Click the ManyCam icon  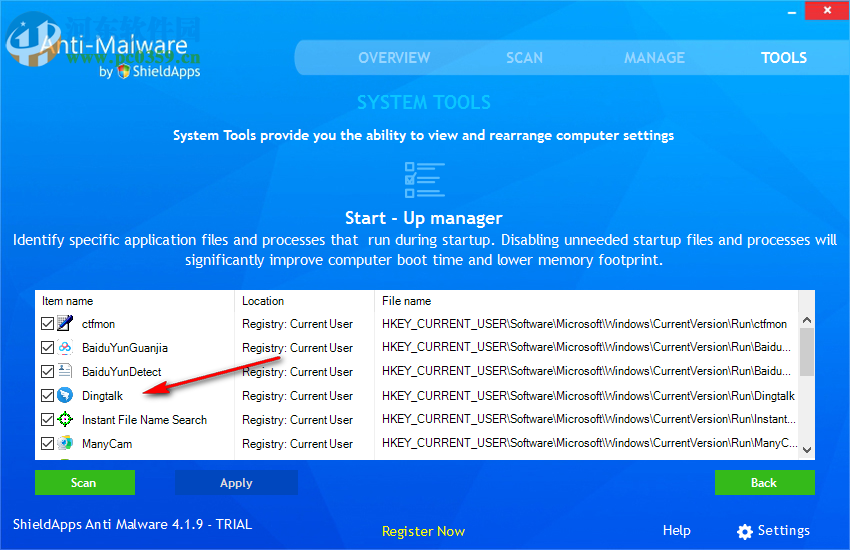click(65, 443)
